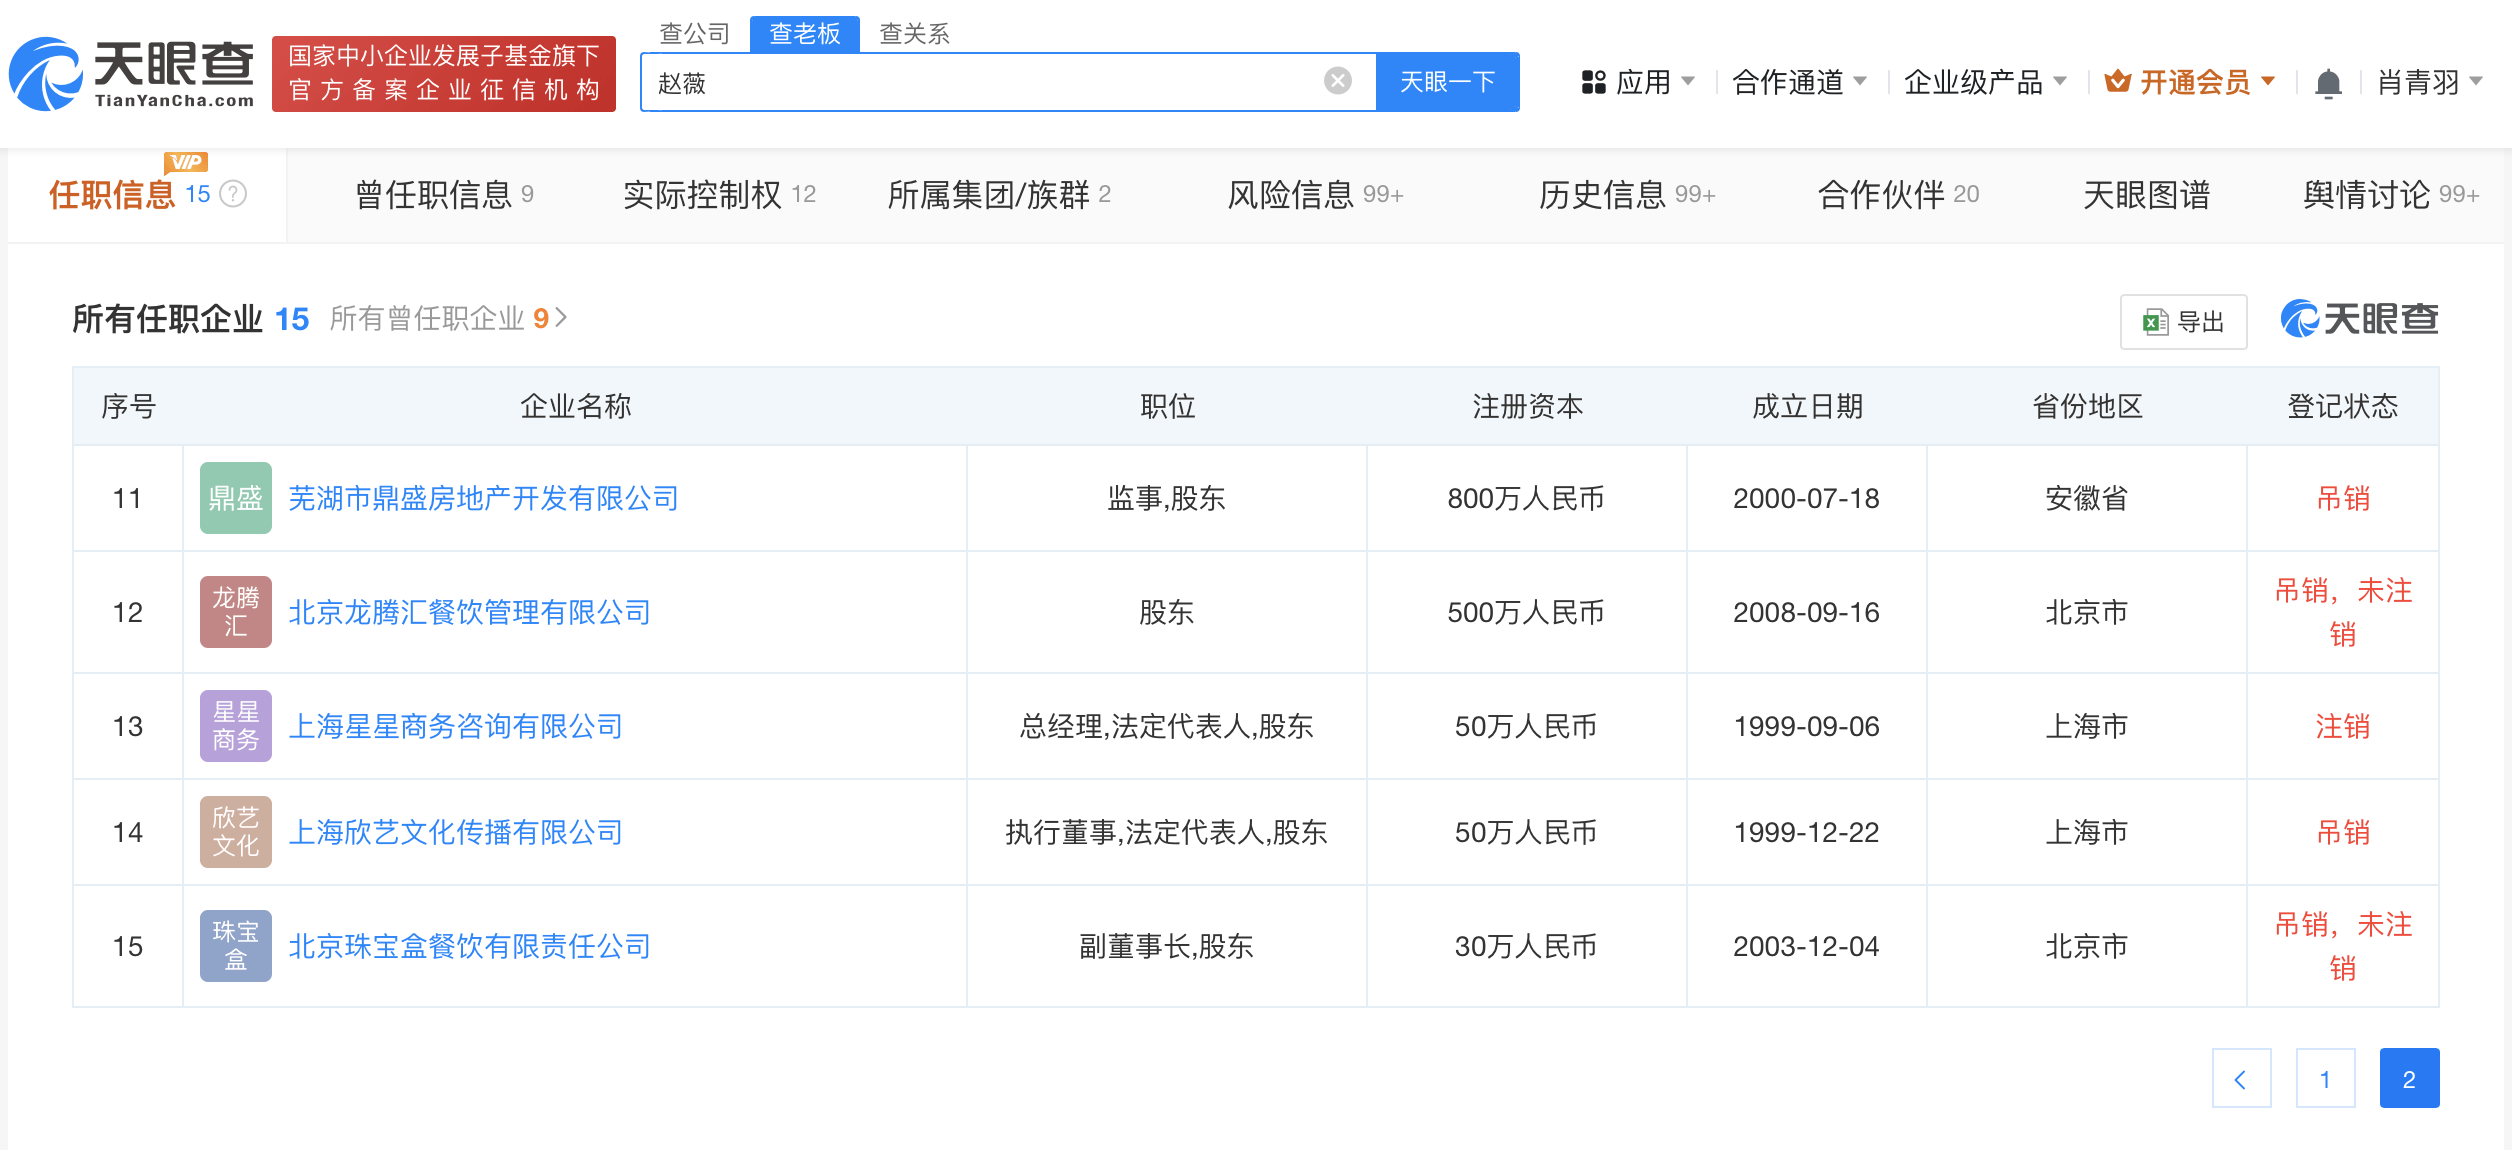Click the 星星商务 company logo thumbnail
Viewport: 2512px width, 1150px height.
[x=236, y=726]
